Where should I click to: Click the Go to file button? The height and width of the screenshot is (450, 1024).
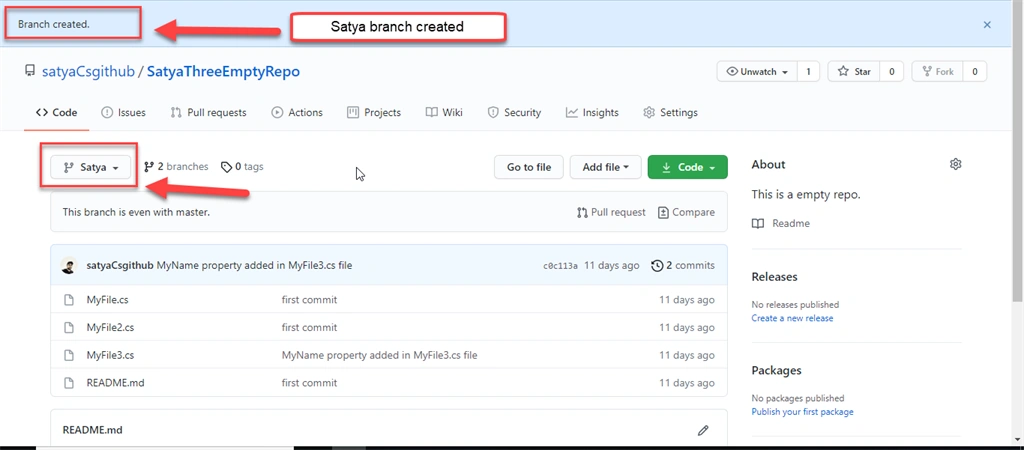tap(529, 167)
